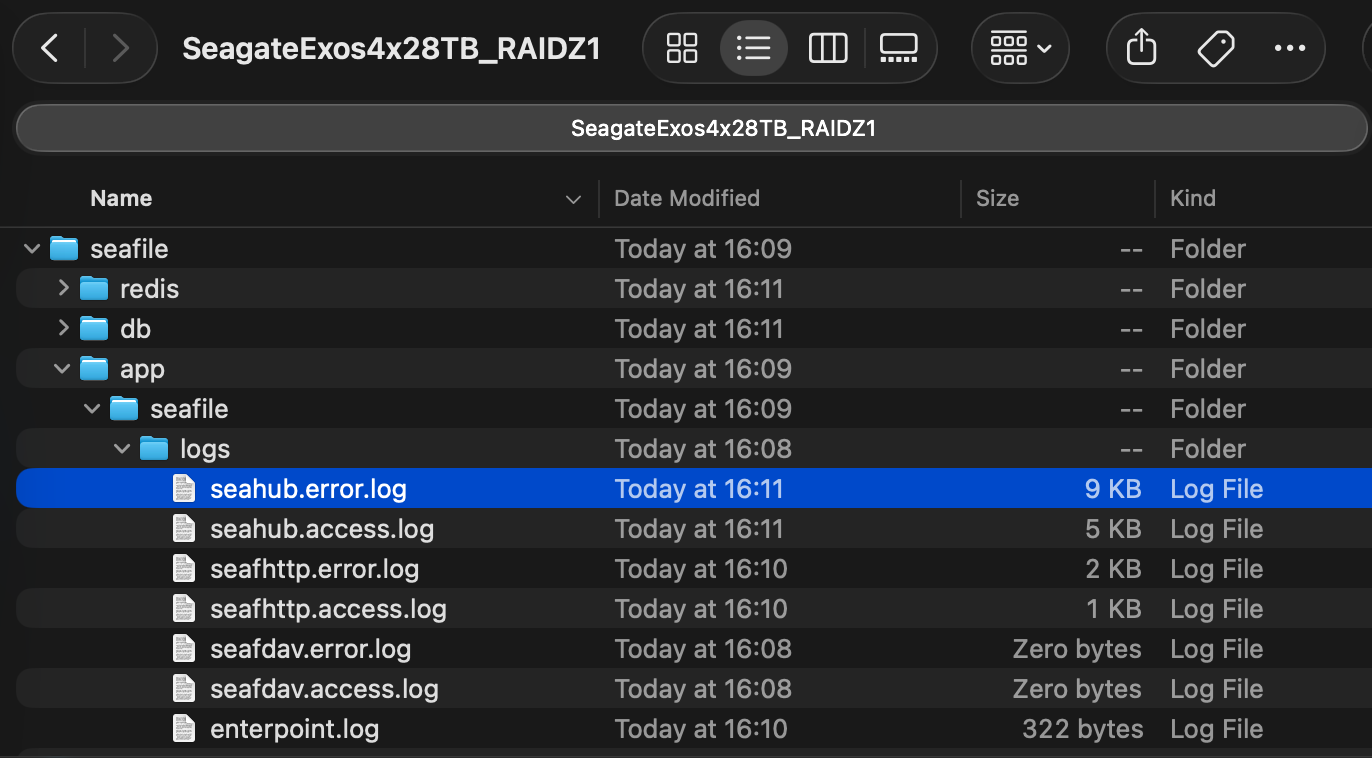Switch to list view
The image size is (1372, 758).
click(x=753, y=48)
